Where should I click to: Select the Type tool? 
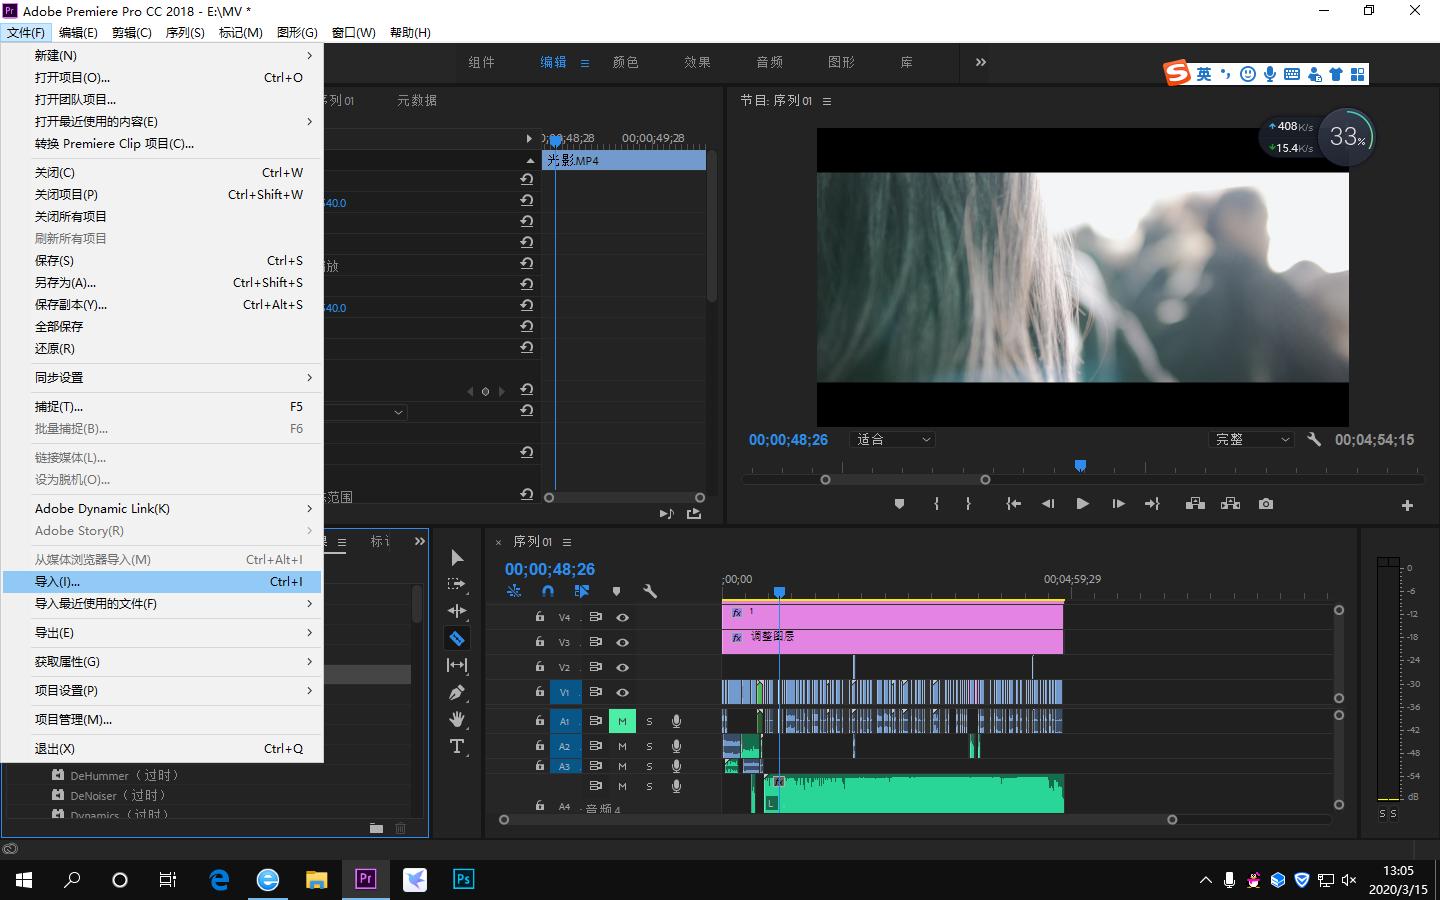tap(457, 746)
